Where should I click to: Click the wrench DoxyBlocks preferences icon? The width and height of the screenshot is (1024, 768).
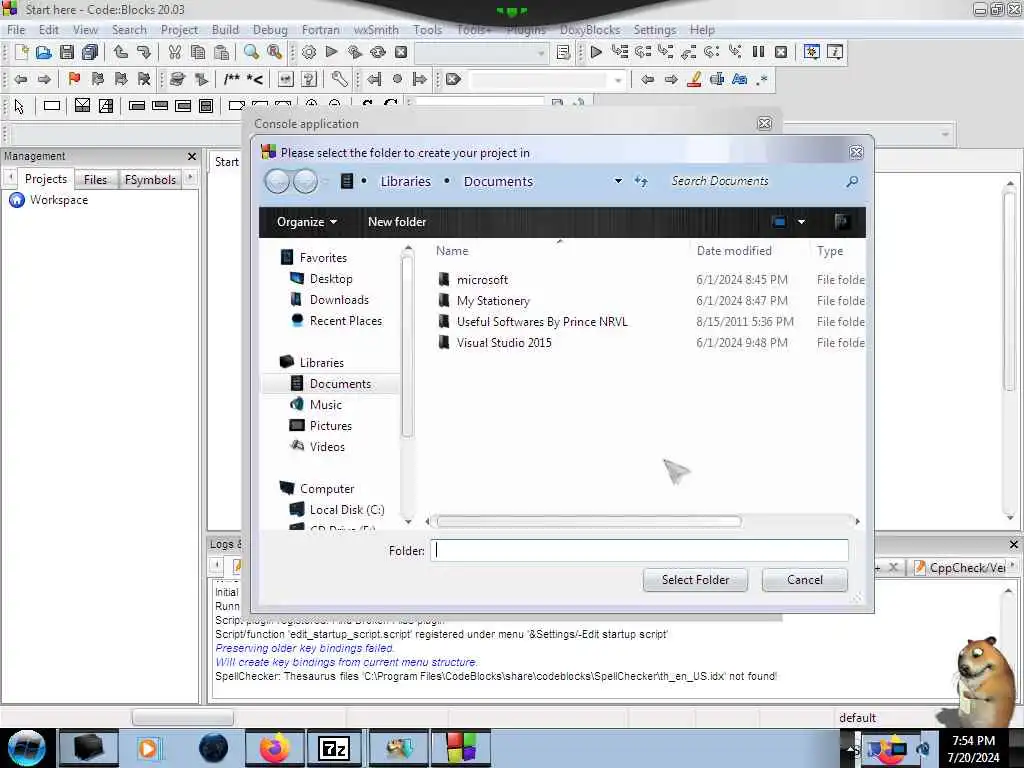(x=340, y=80)
